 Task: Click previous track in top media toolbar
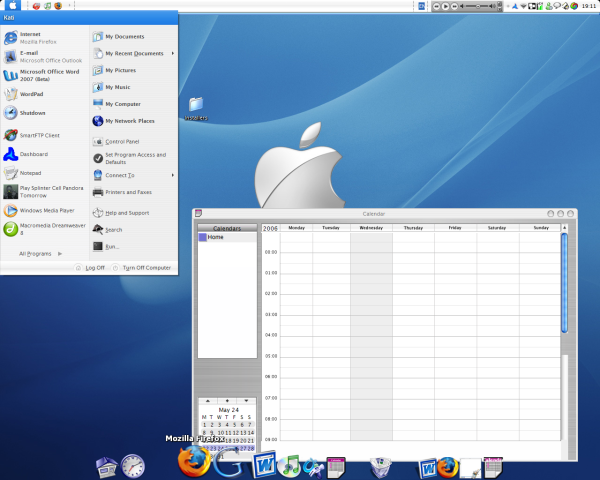437,6
